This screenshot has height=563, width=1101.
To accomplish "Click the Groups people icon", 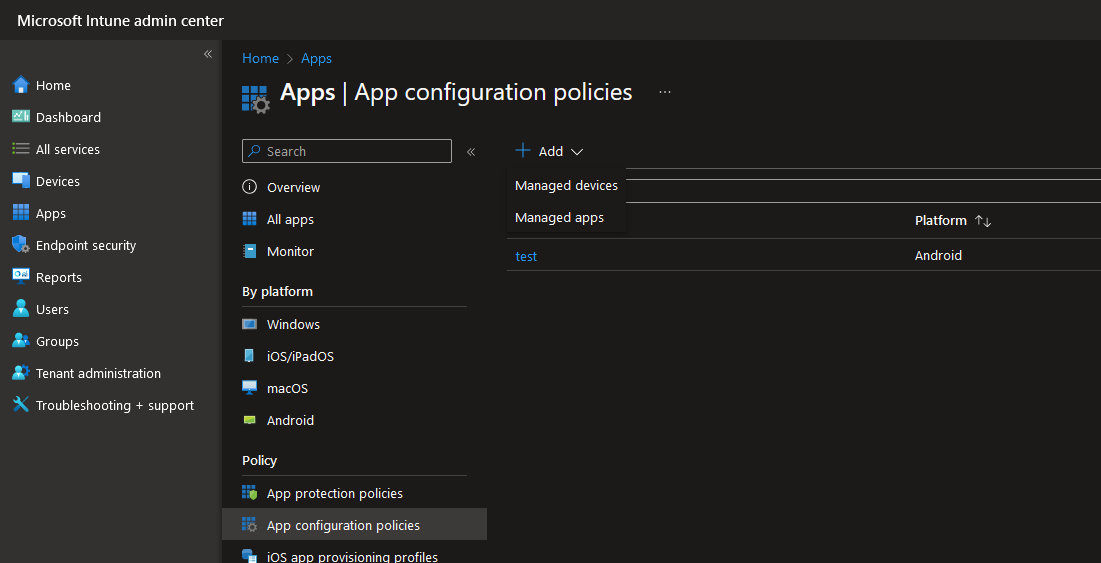I will click(21, 340).
